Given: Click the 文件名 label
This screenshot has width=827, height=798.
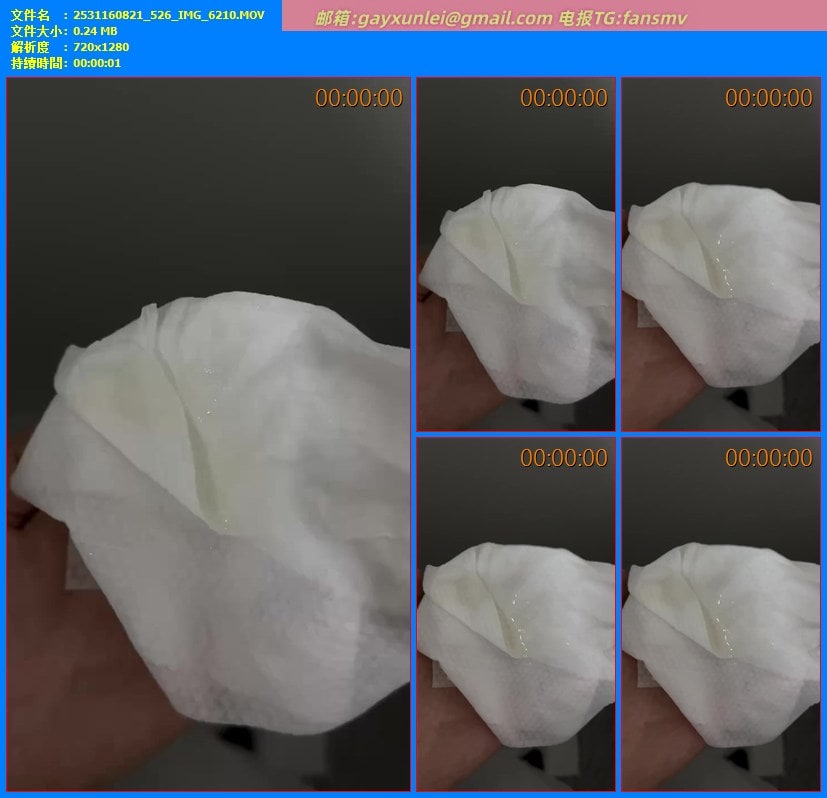Looking at the screenshot, I should coord(30,15).
